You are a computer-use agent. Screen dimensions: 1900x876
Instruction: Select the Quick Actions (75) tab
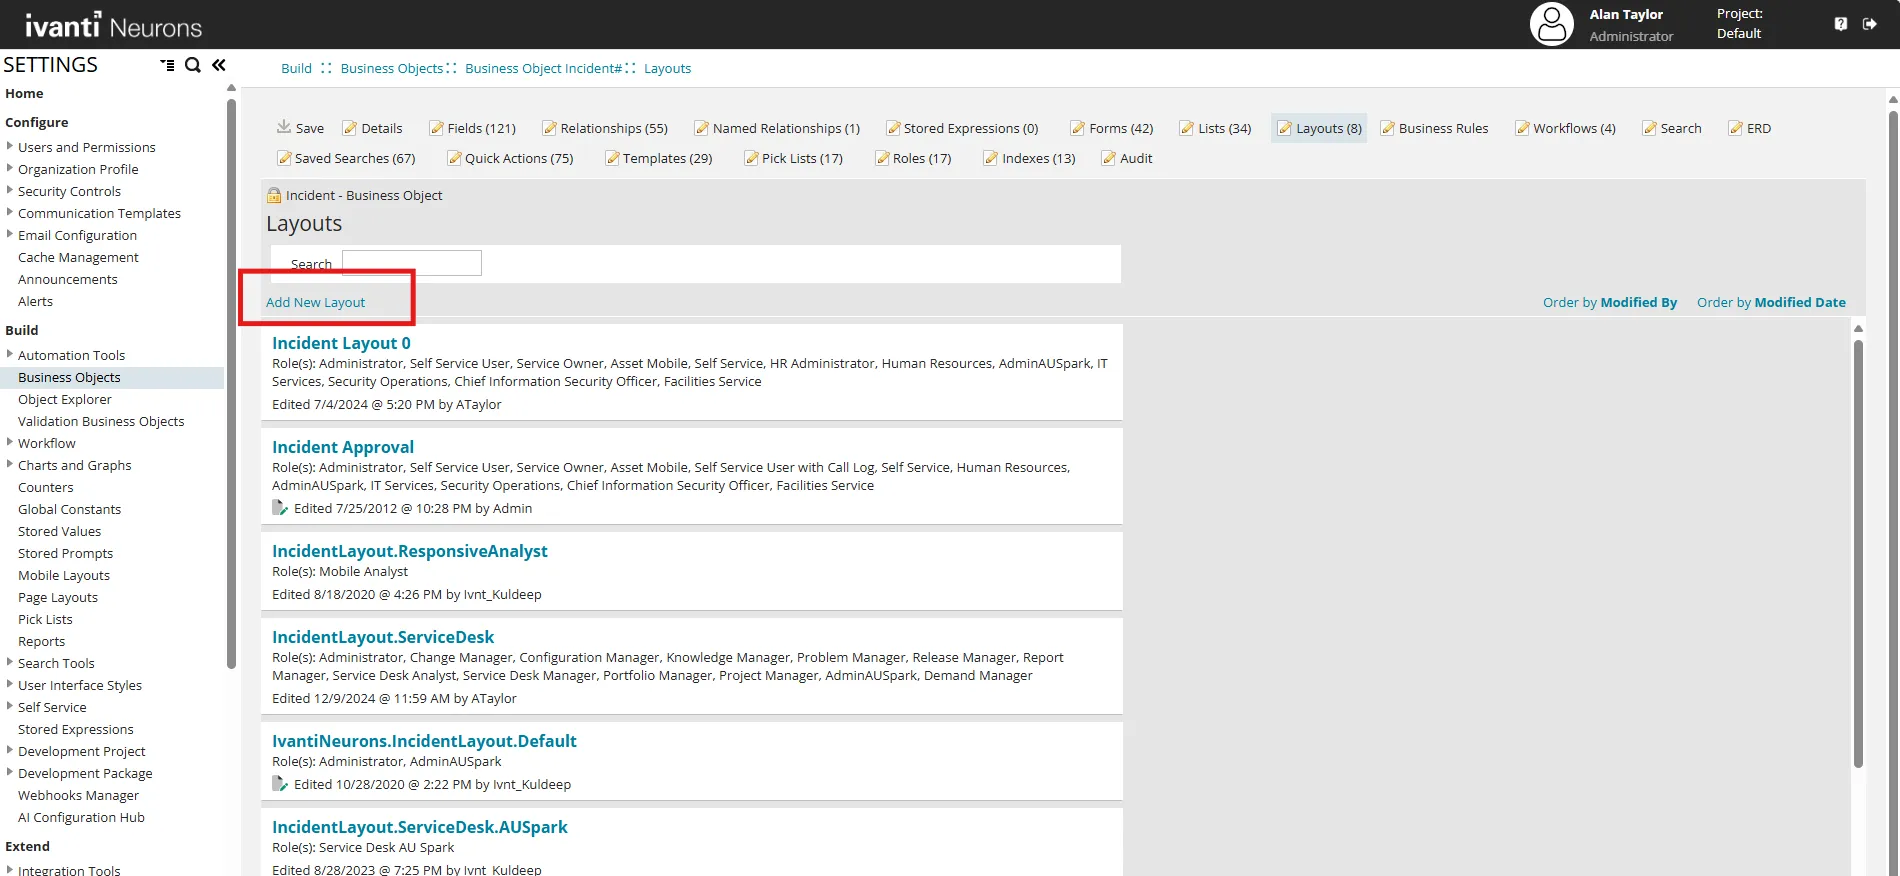[511, 158]
